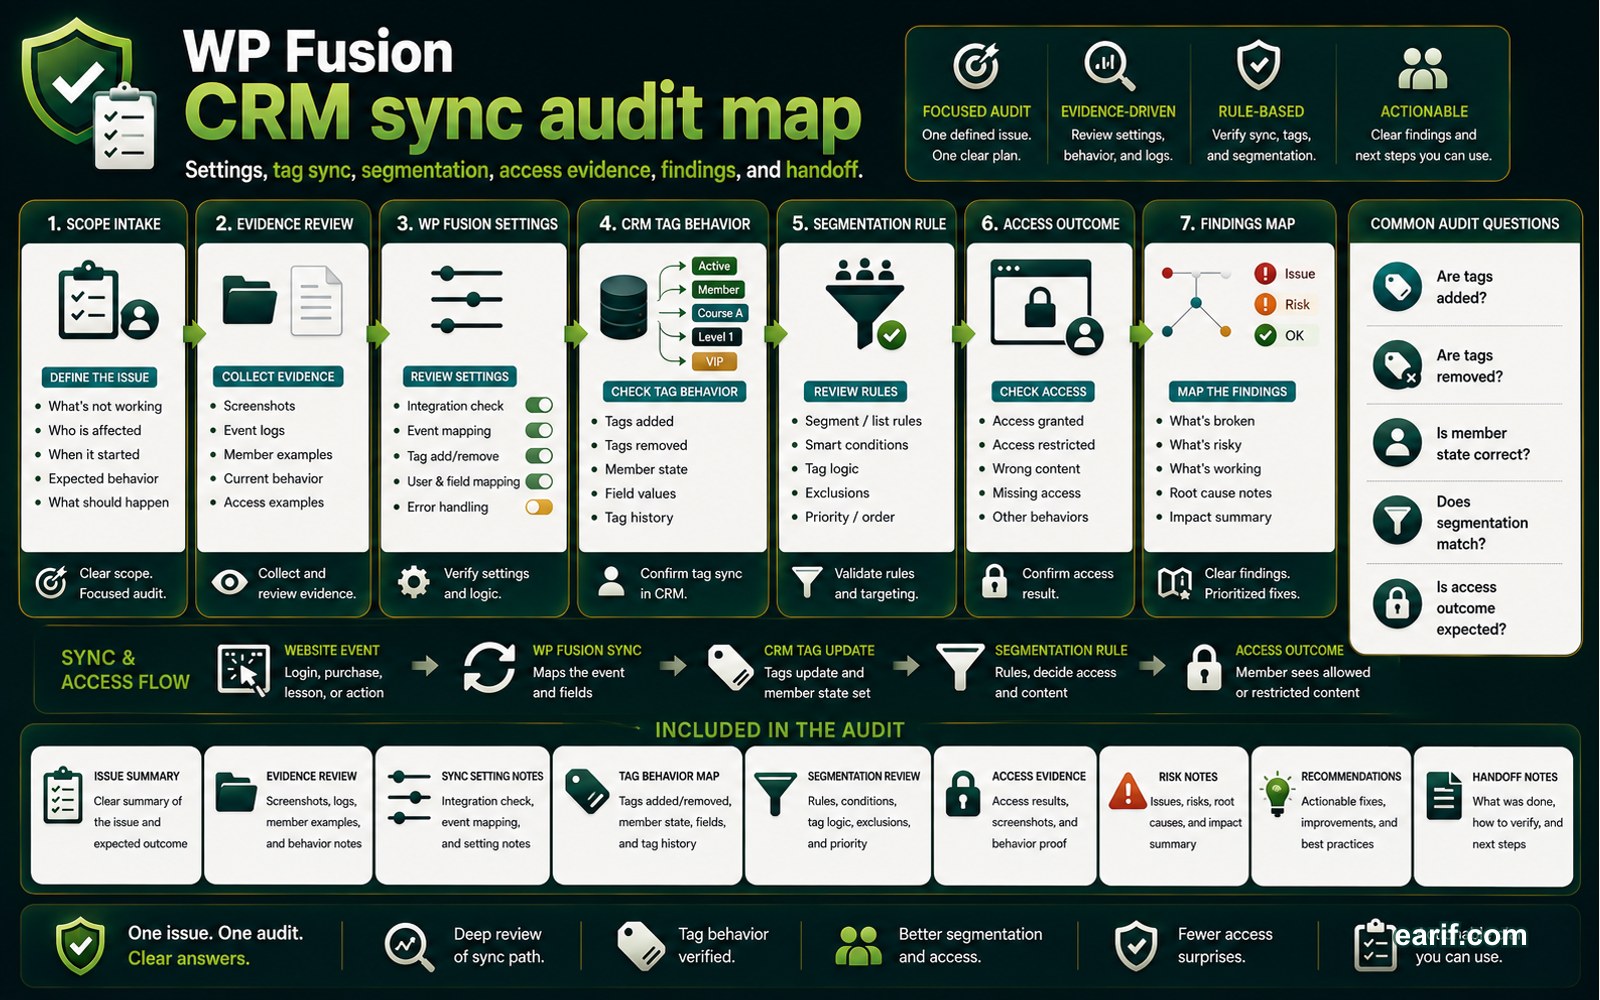Click the Define the Issue button
The image size is (1600, 1000).
[x=99, y=377]
